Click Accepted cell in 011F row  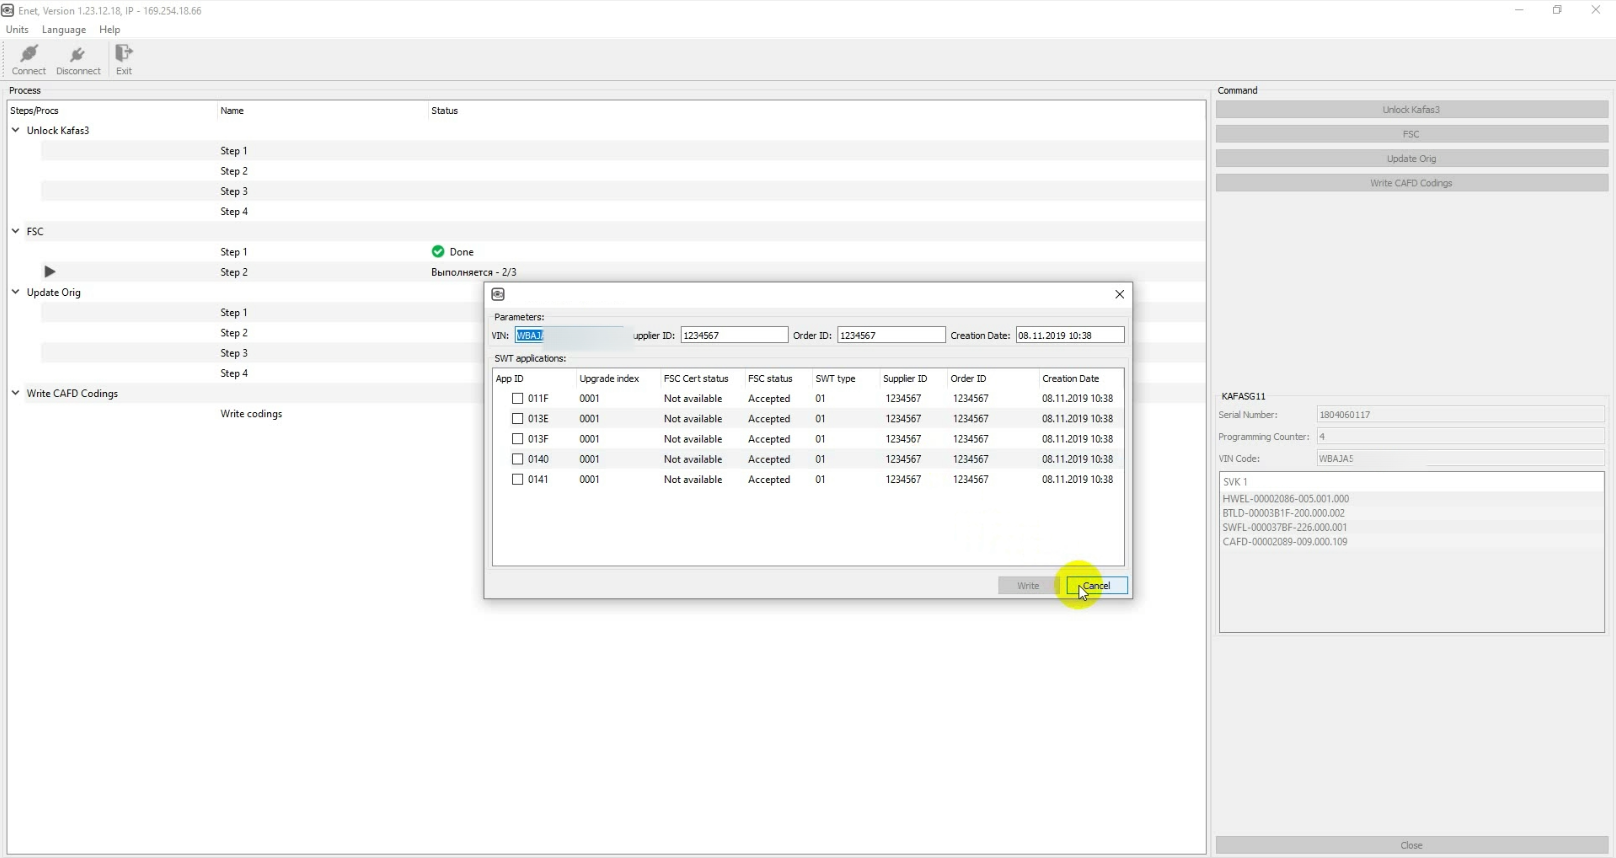click(769, 398)
